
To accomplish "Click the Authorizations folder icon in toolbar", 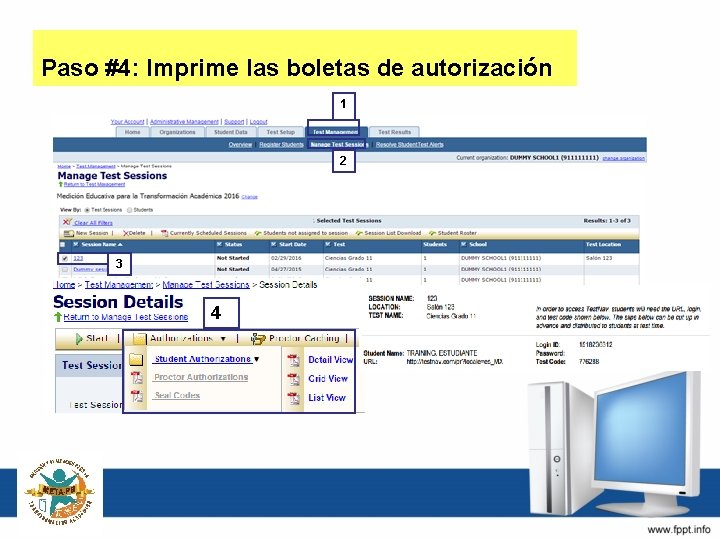I will [x=139, y=339].
